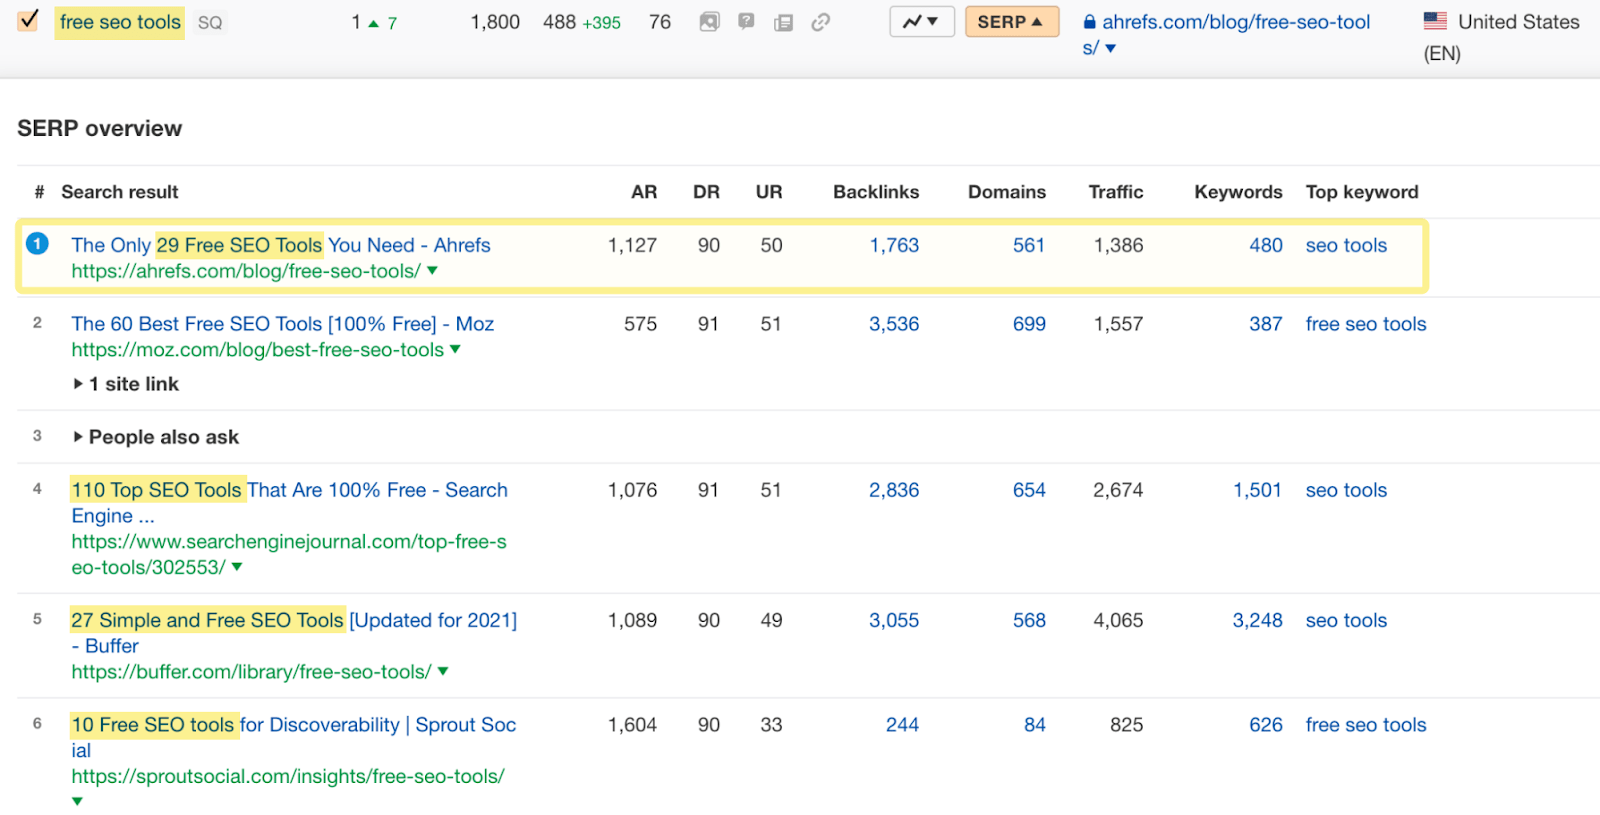This screenshot has width=1600, height=815.
Task: Sort table by Traffic column header
Action: coord(1115,192)
